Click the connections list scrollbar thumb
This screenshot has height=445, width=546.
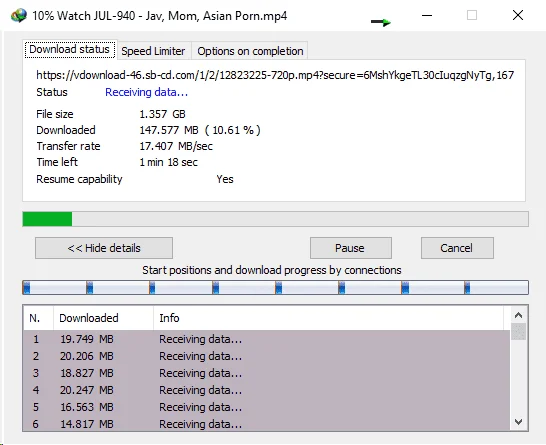(518, 331)
